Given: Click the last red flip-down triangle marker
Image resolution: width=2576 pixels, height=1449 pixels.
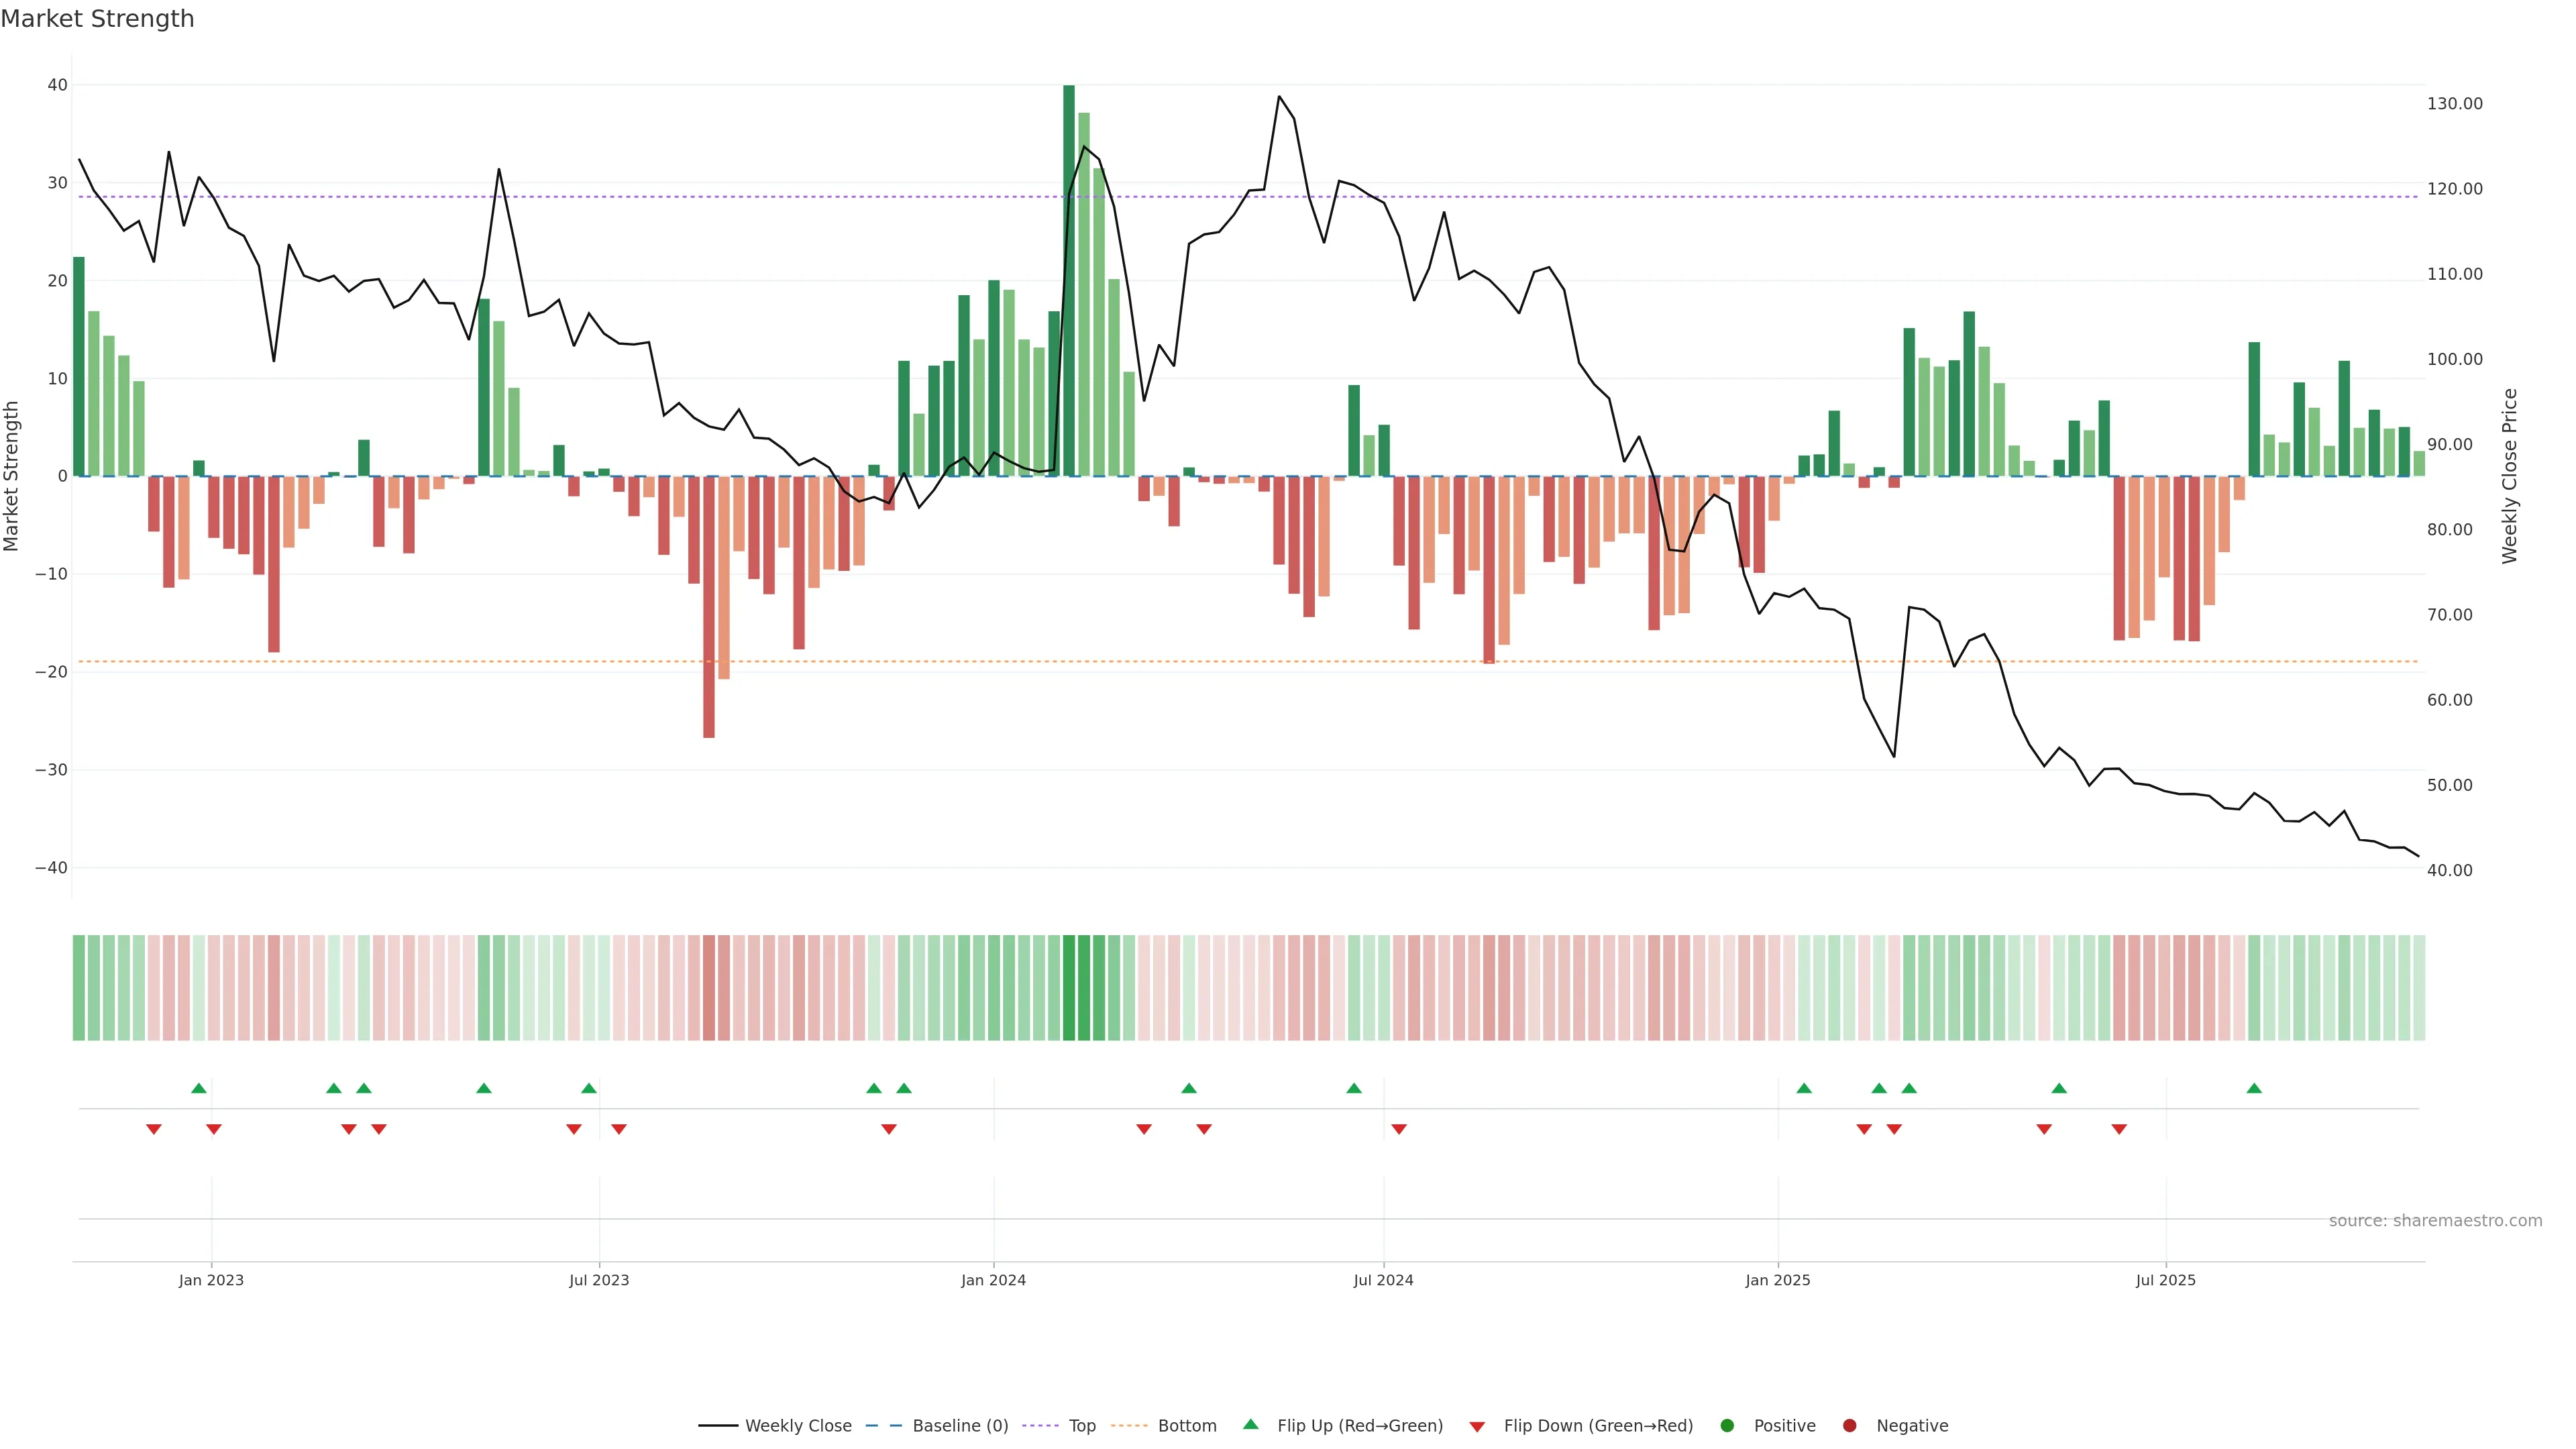Looking at the screenshot, I should [x=2119, y=1129].
